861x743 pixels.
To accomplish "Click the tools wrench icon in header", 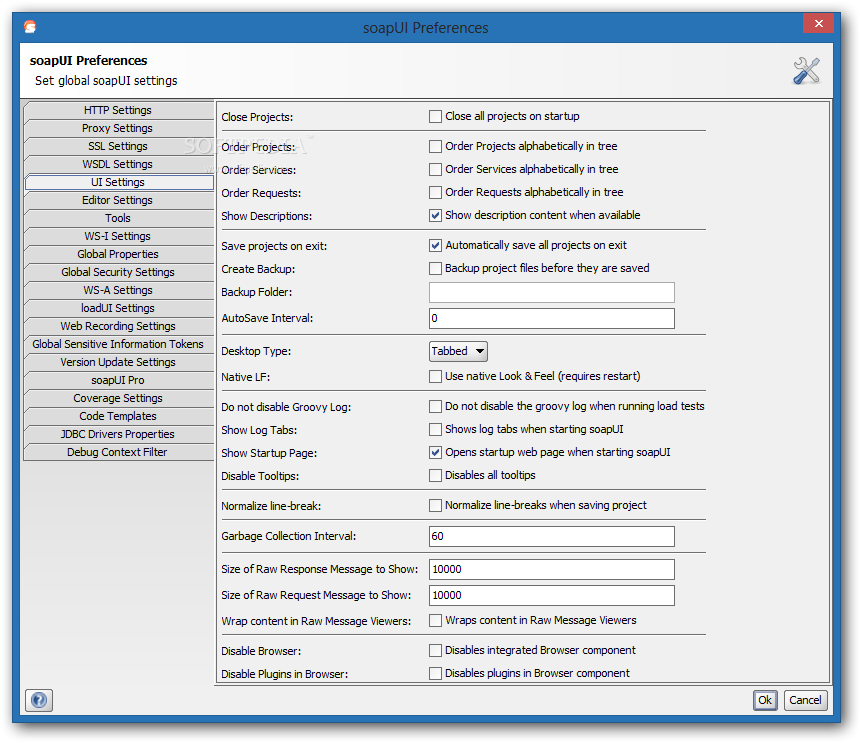I will click(806, 71).
